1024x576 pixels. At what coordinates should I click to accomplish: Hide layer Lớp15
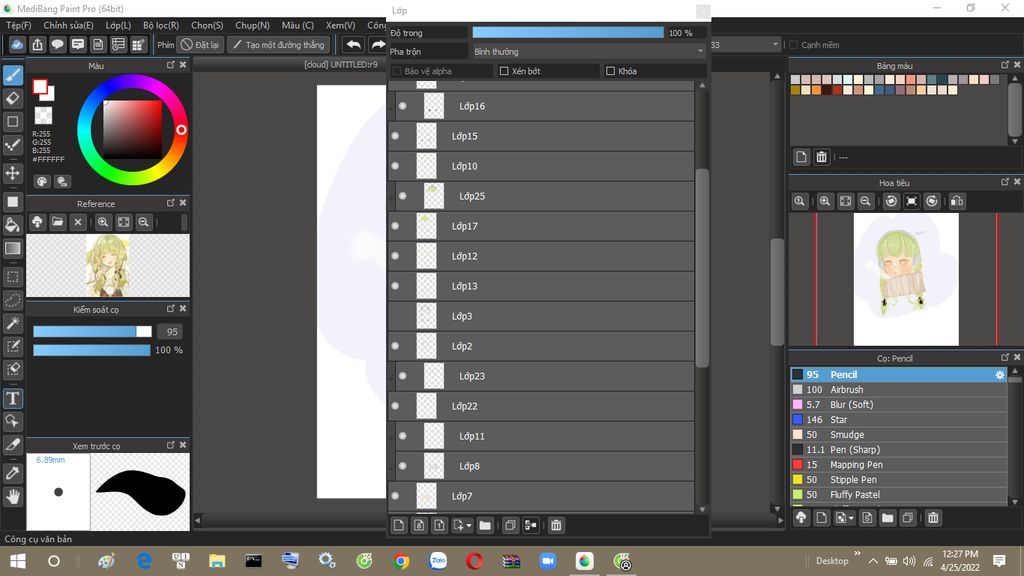(x=395, y=136)
